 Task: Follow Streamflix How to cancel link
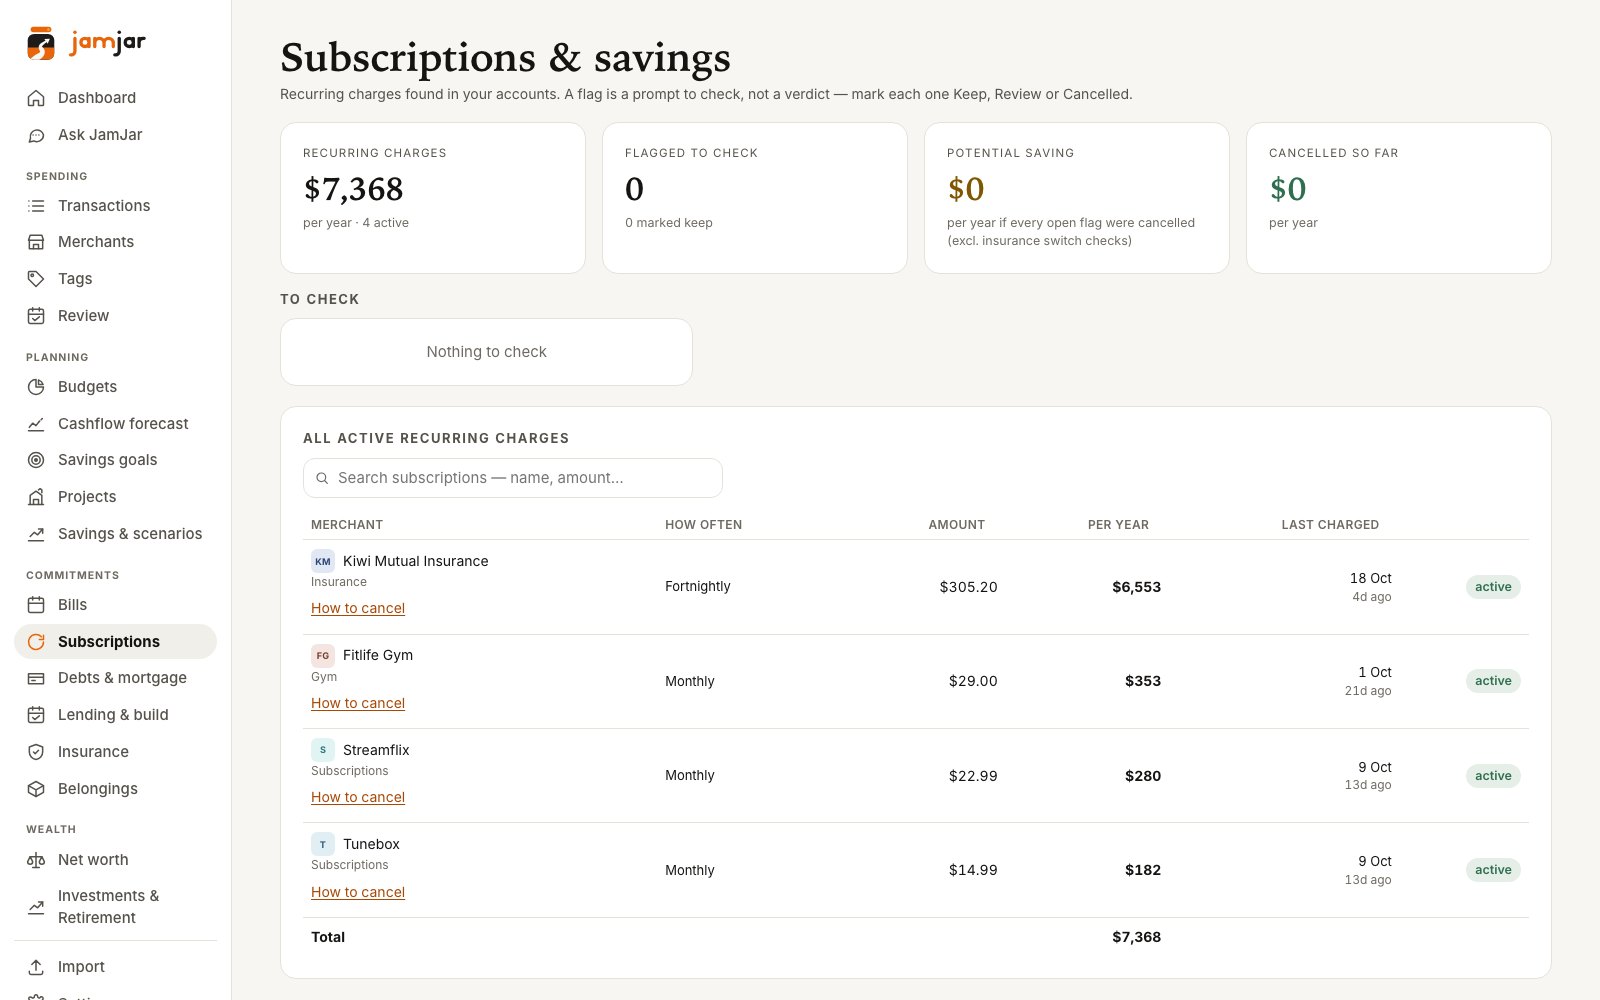[358, 797]
